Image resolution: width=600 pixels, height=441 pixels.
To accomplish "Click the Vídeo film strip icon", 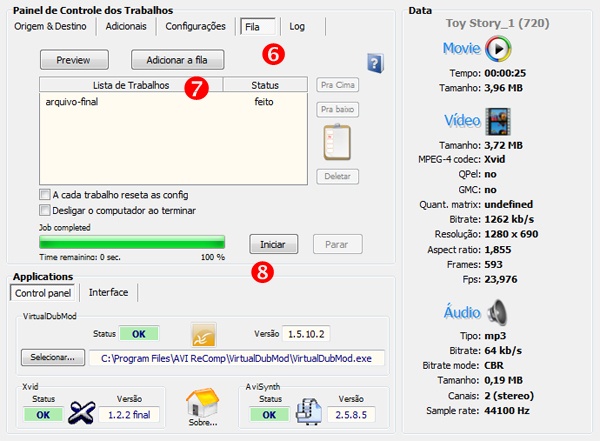I will (x=499, y=122).
